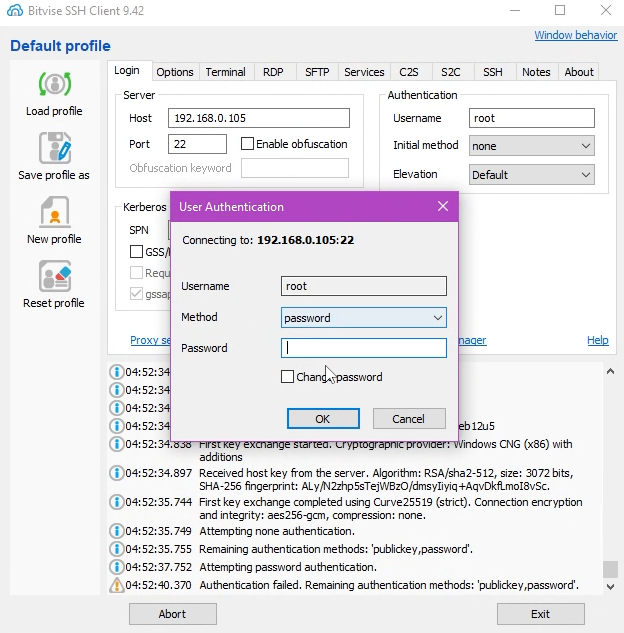Toggle the GSS checkbox in the Kerberos section
Viewport: 624px width, 633px height.
[x=136, y=252]
